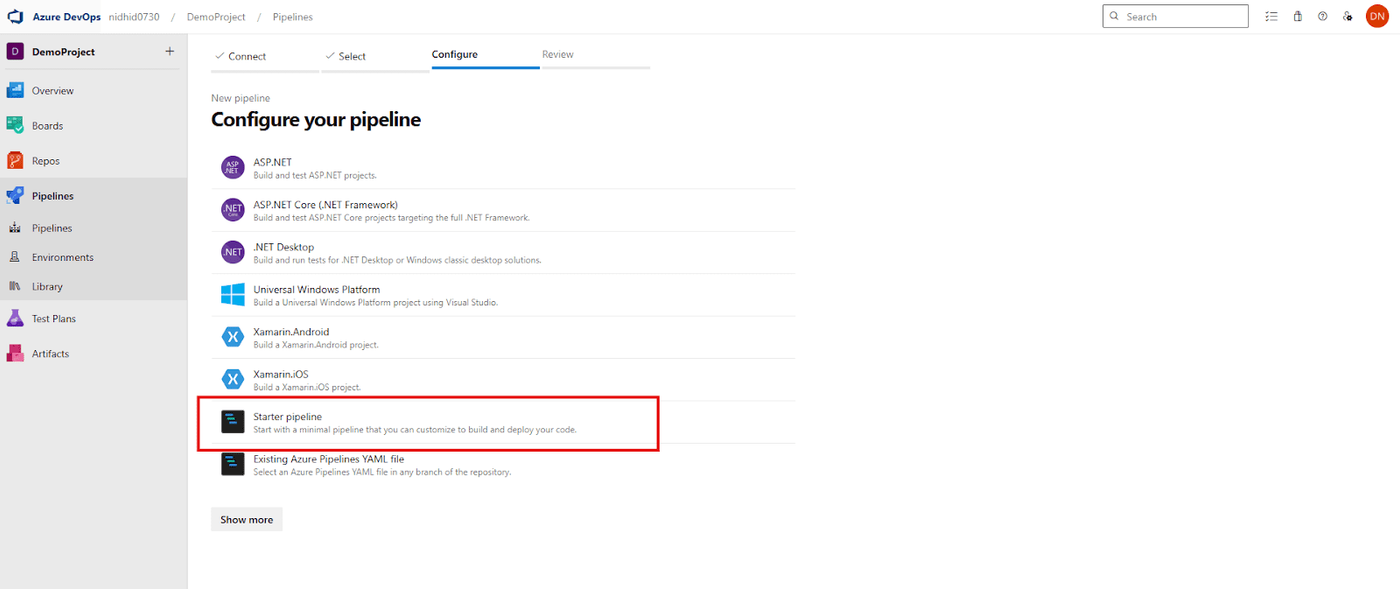Open the Library sub-item icon
The image size is (1400, 589).
tap(15, 286)
